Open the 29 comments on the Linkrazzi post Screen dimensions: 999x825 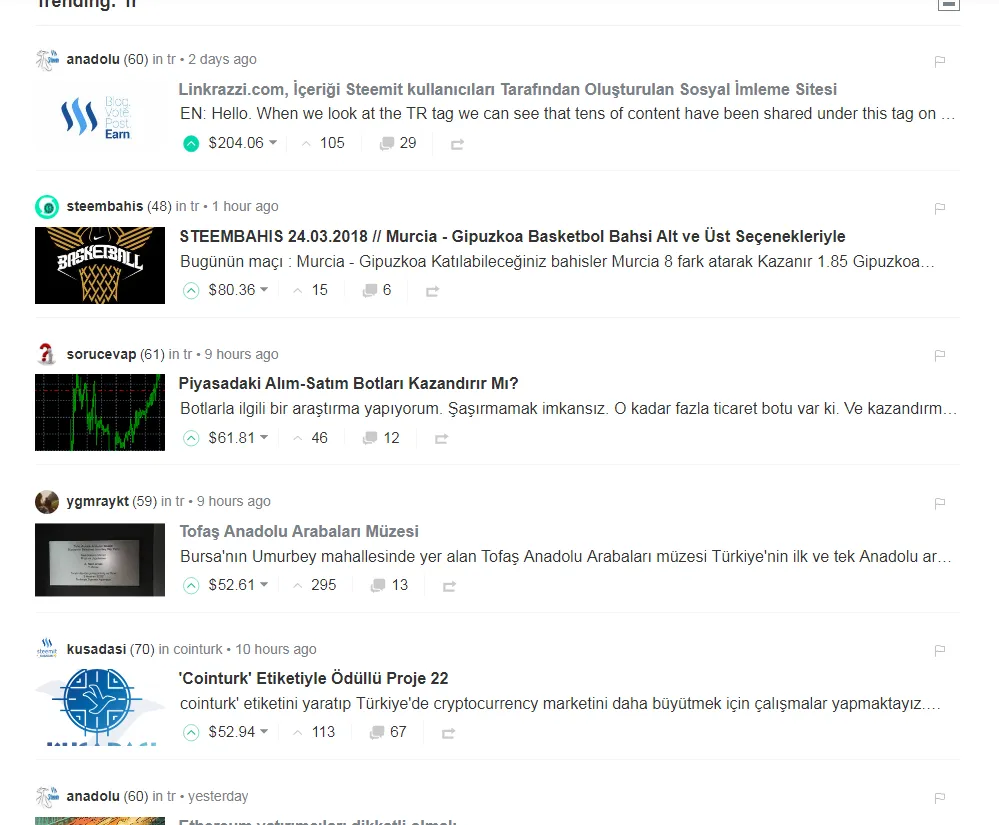(x=398, y=143)
